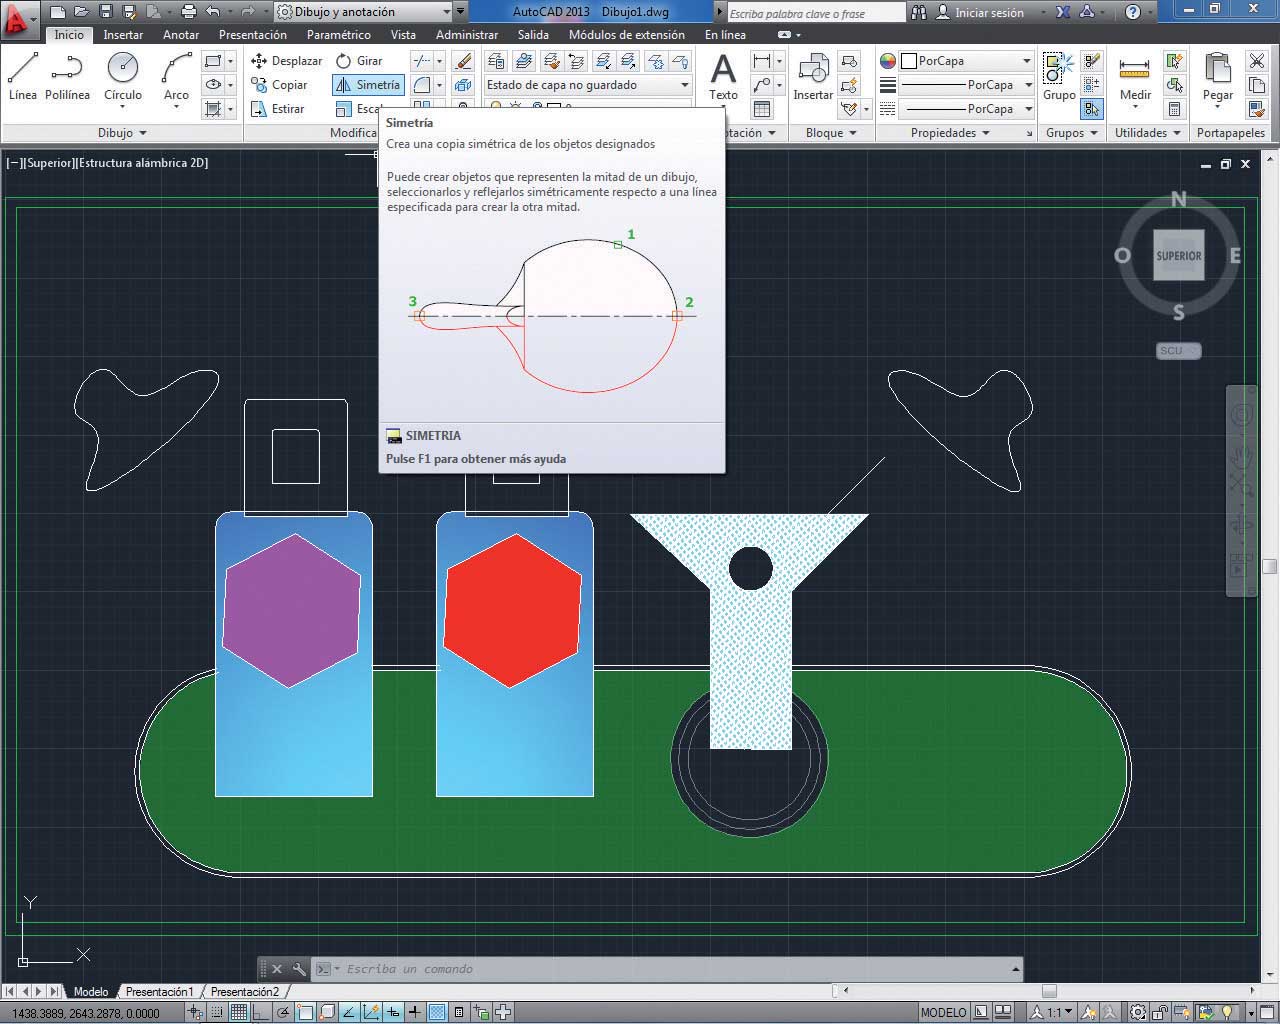Expand the layer state dropdown
The image size is (1280, 1024).
click(588, 85)
